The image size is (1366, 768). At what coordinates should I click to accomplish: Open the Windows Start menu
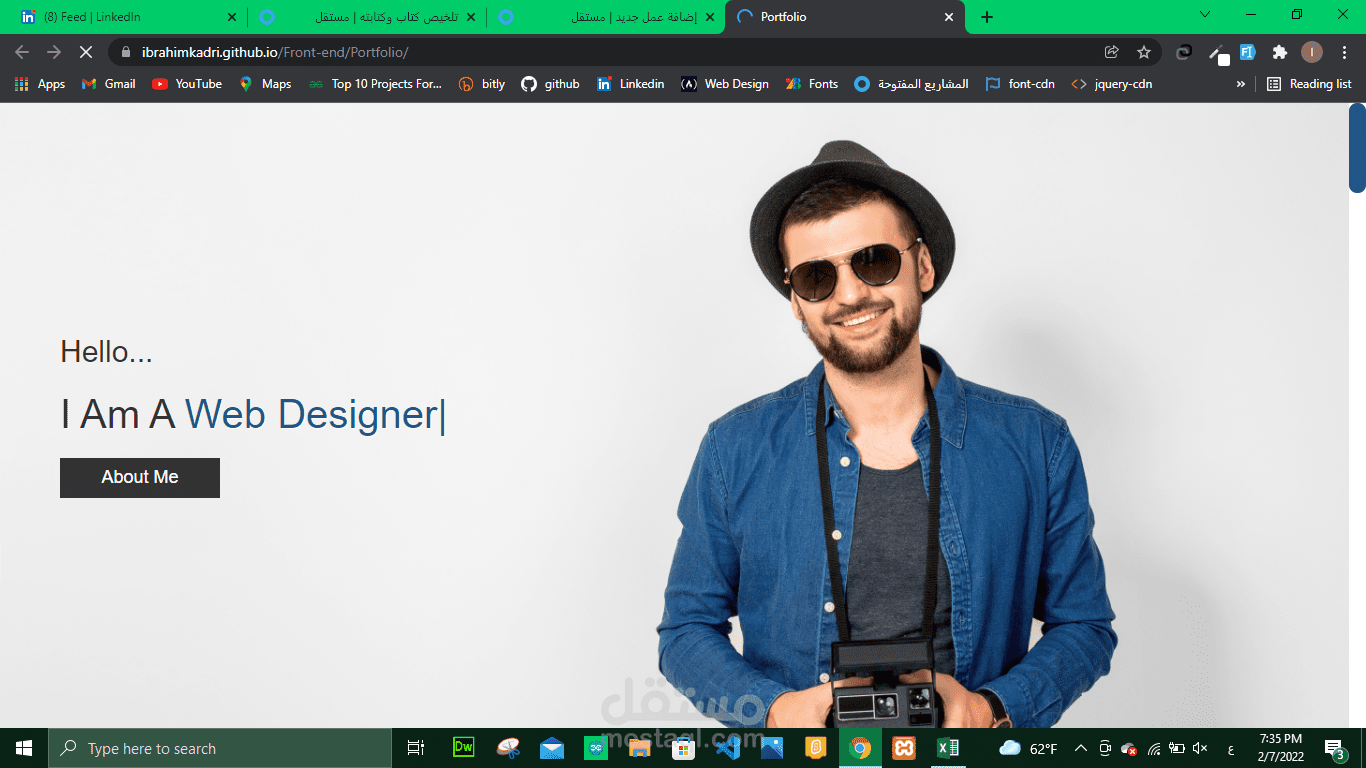[24, 748]
